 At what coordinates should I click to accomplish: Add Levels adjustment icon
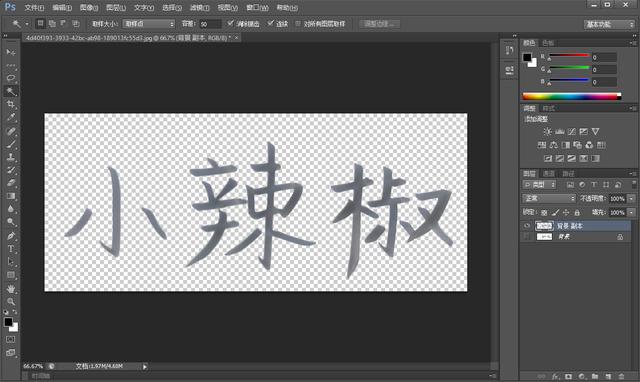pyautogui.click(x=560, y=131)
